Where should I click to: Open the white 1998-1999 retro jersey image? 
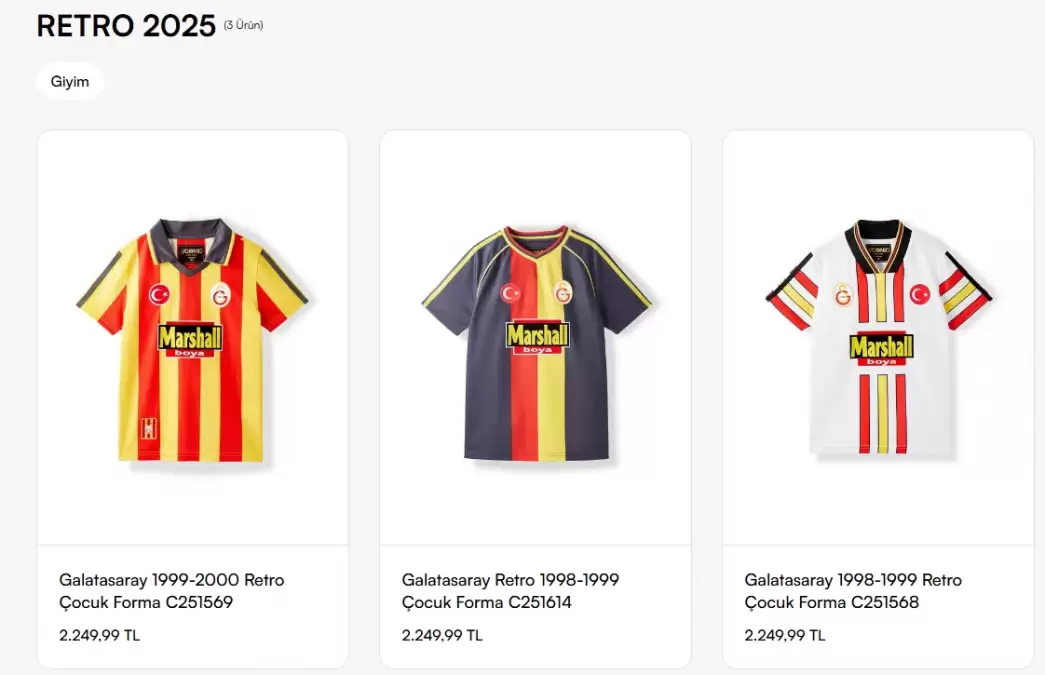[878, 340]
